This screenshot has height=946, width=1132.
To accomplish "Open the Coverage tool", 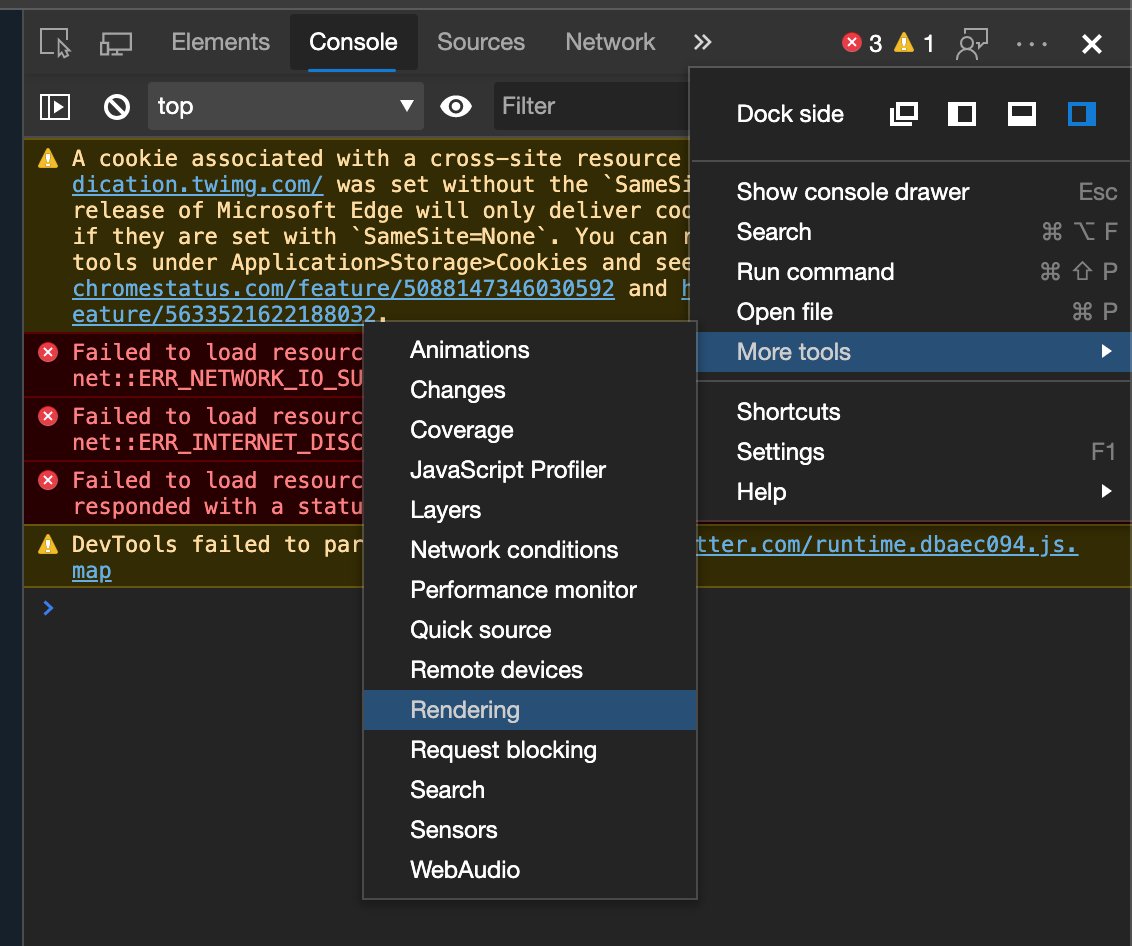I will [530, 430].
